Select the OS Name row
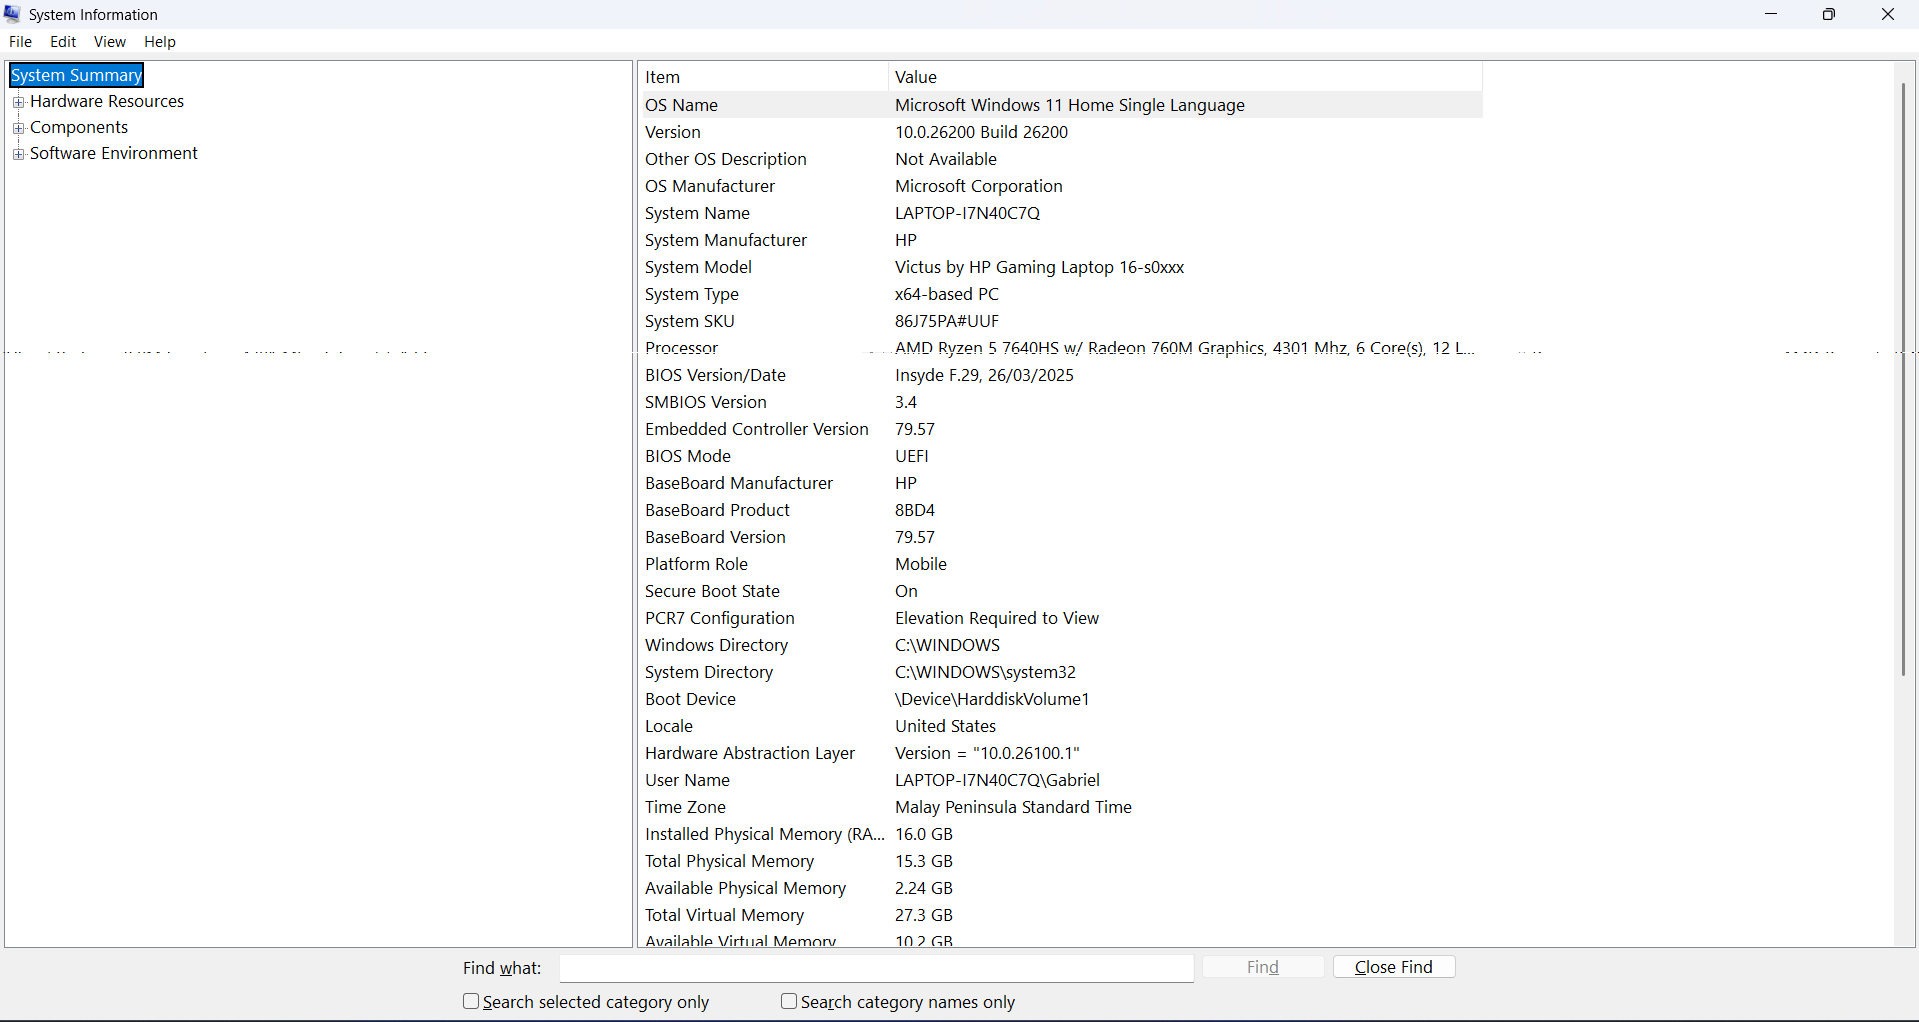This screenshot has height=1022, width=1919. click(1060, 105)
